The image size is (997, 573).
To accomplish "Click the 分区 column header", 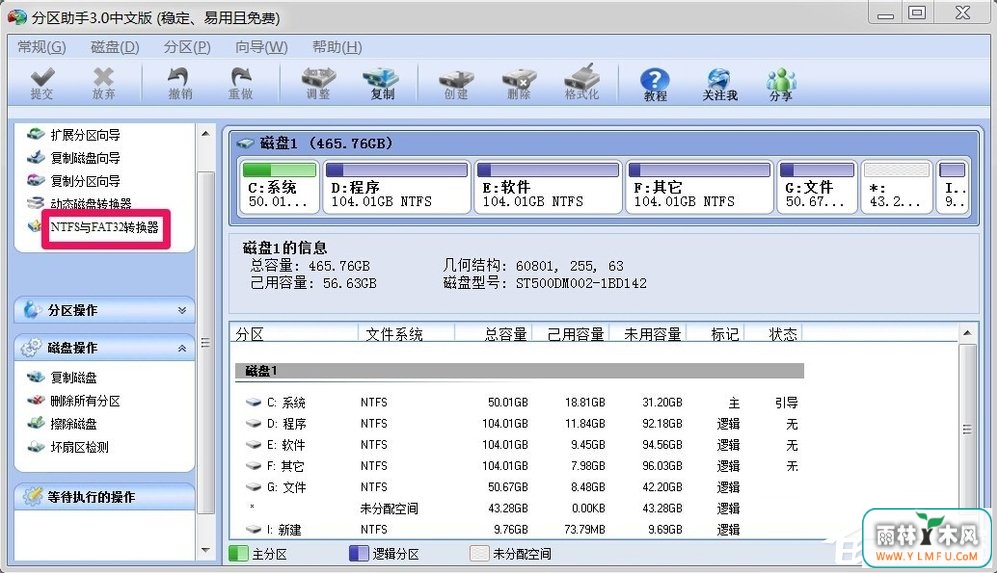I will coord(294,334).
